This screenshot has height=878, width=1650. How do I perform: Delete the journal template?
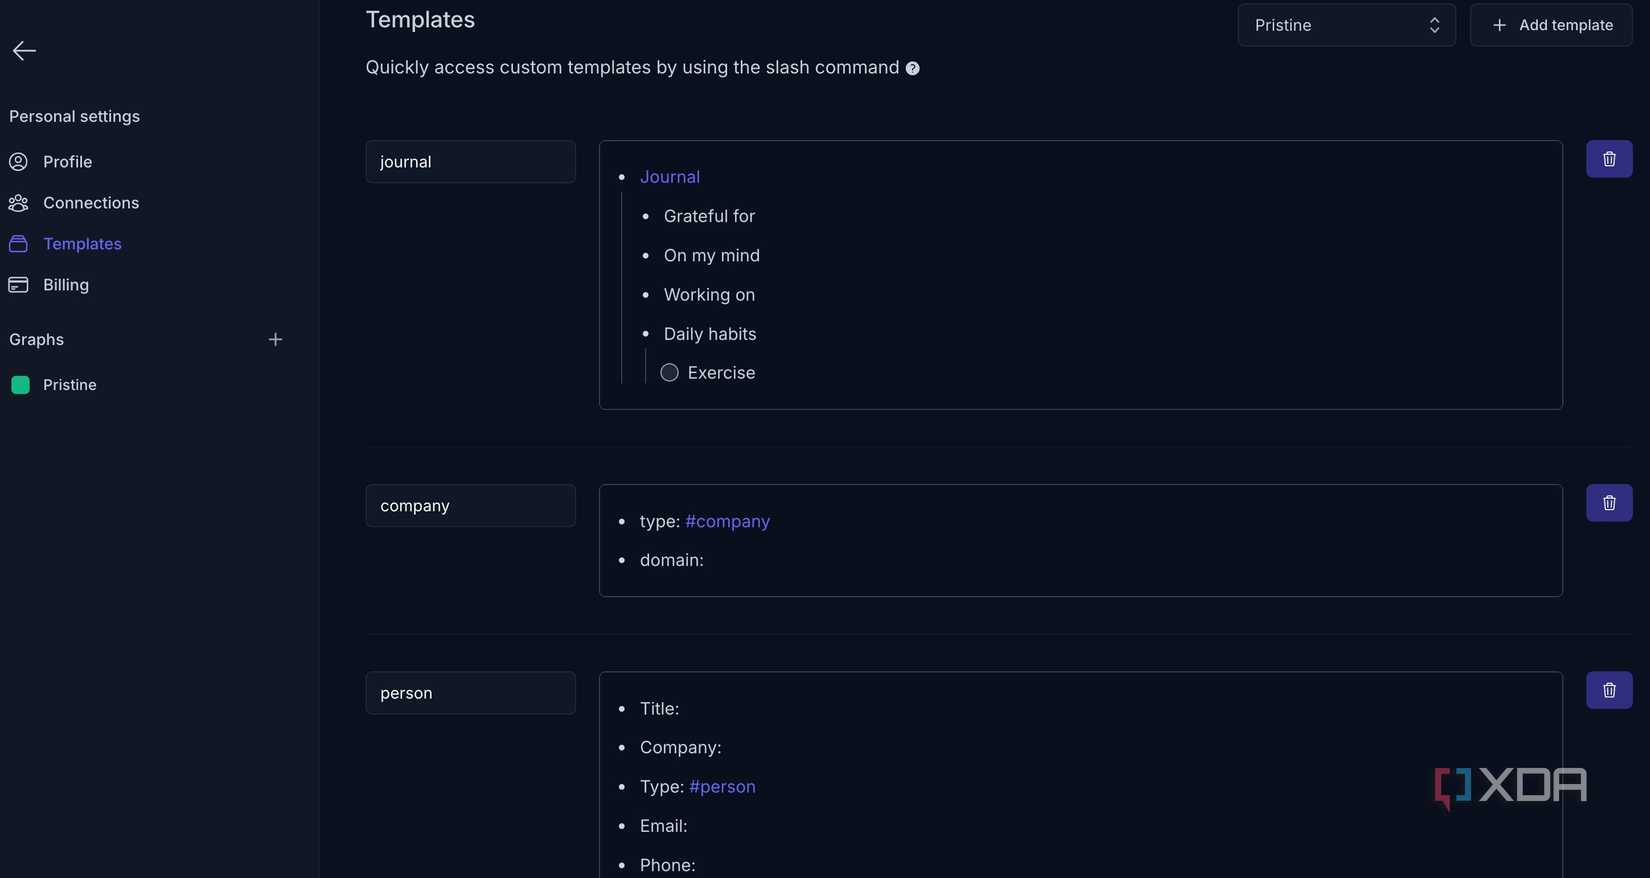click(1609, 158)
